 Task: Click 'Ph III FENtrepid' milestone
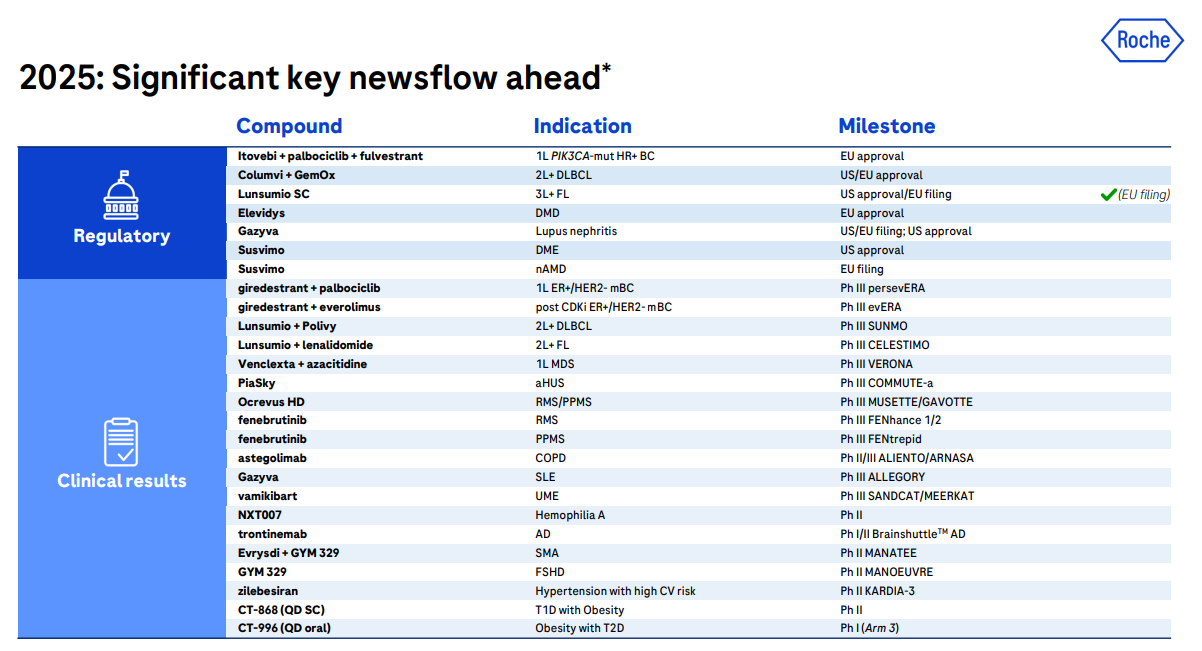point(881,439)
